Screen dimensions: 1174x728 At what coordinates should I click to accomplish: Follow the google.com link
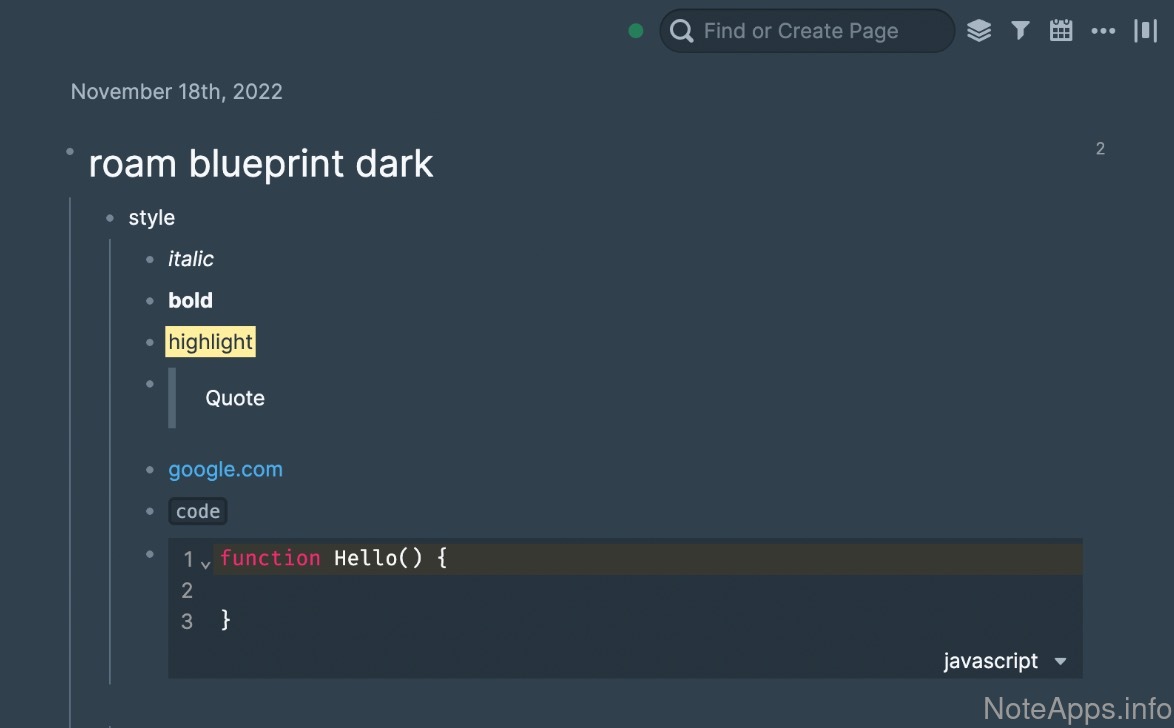(x=225, y=469)
